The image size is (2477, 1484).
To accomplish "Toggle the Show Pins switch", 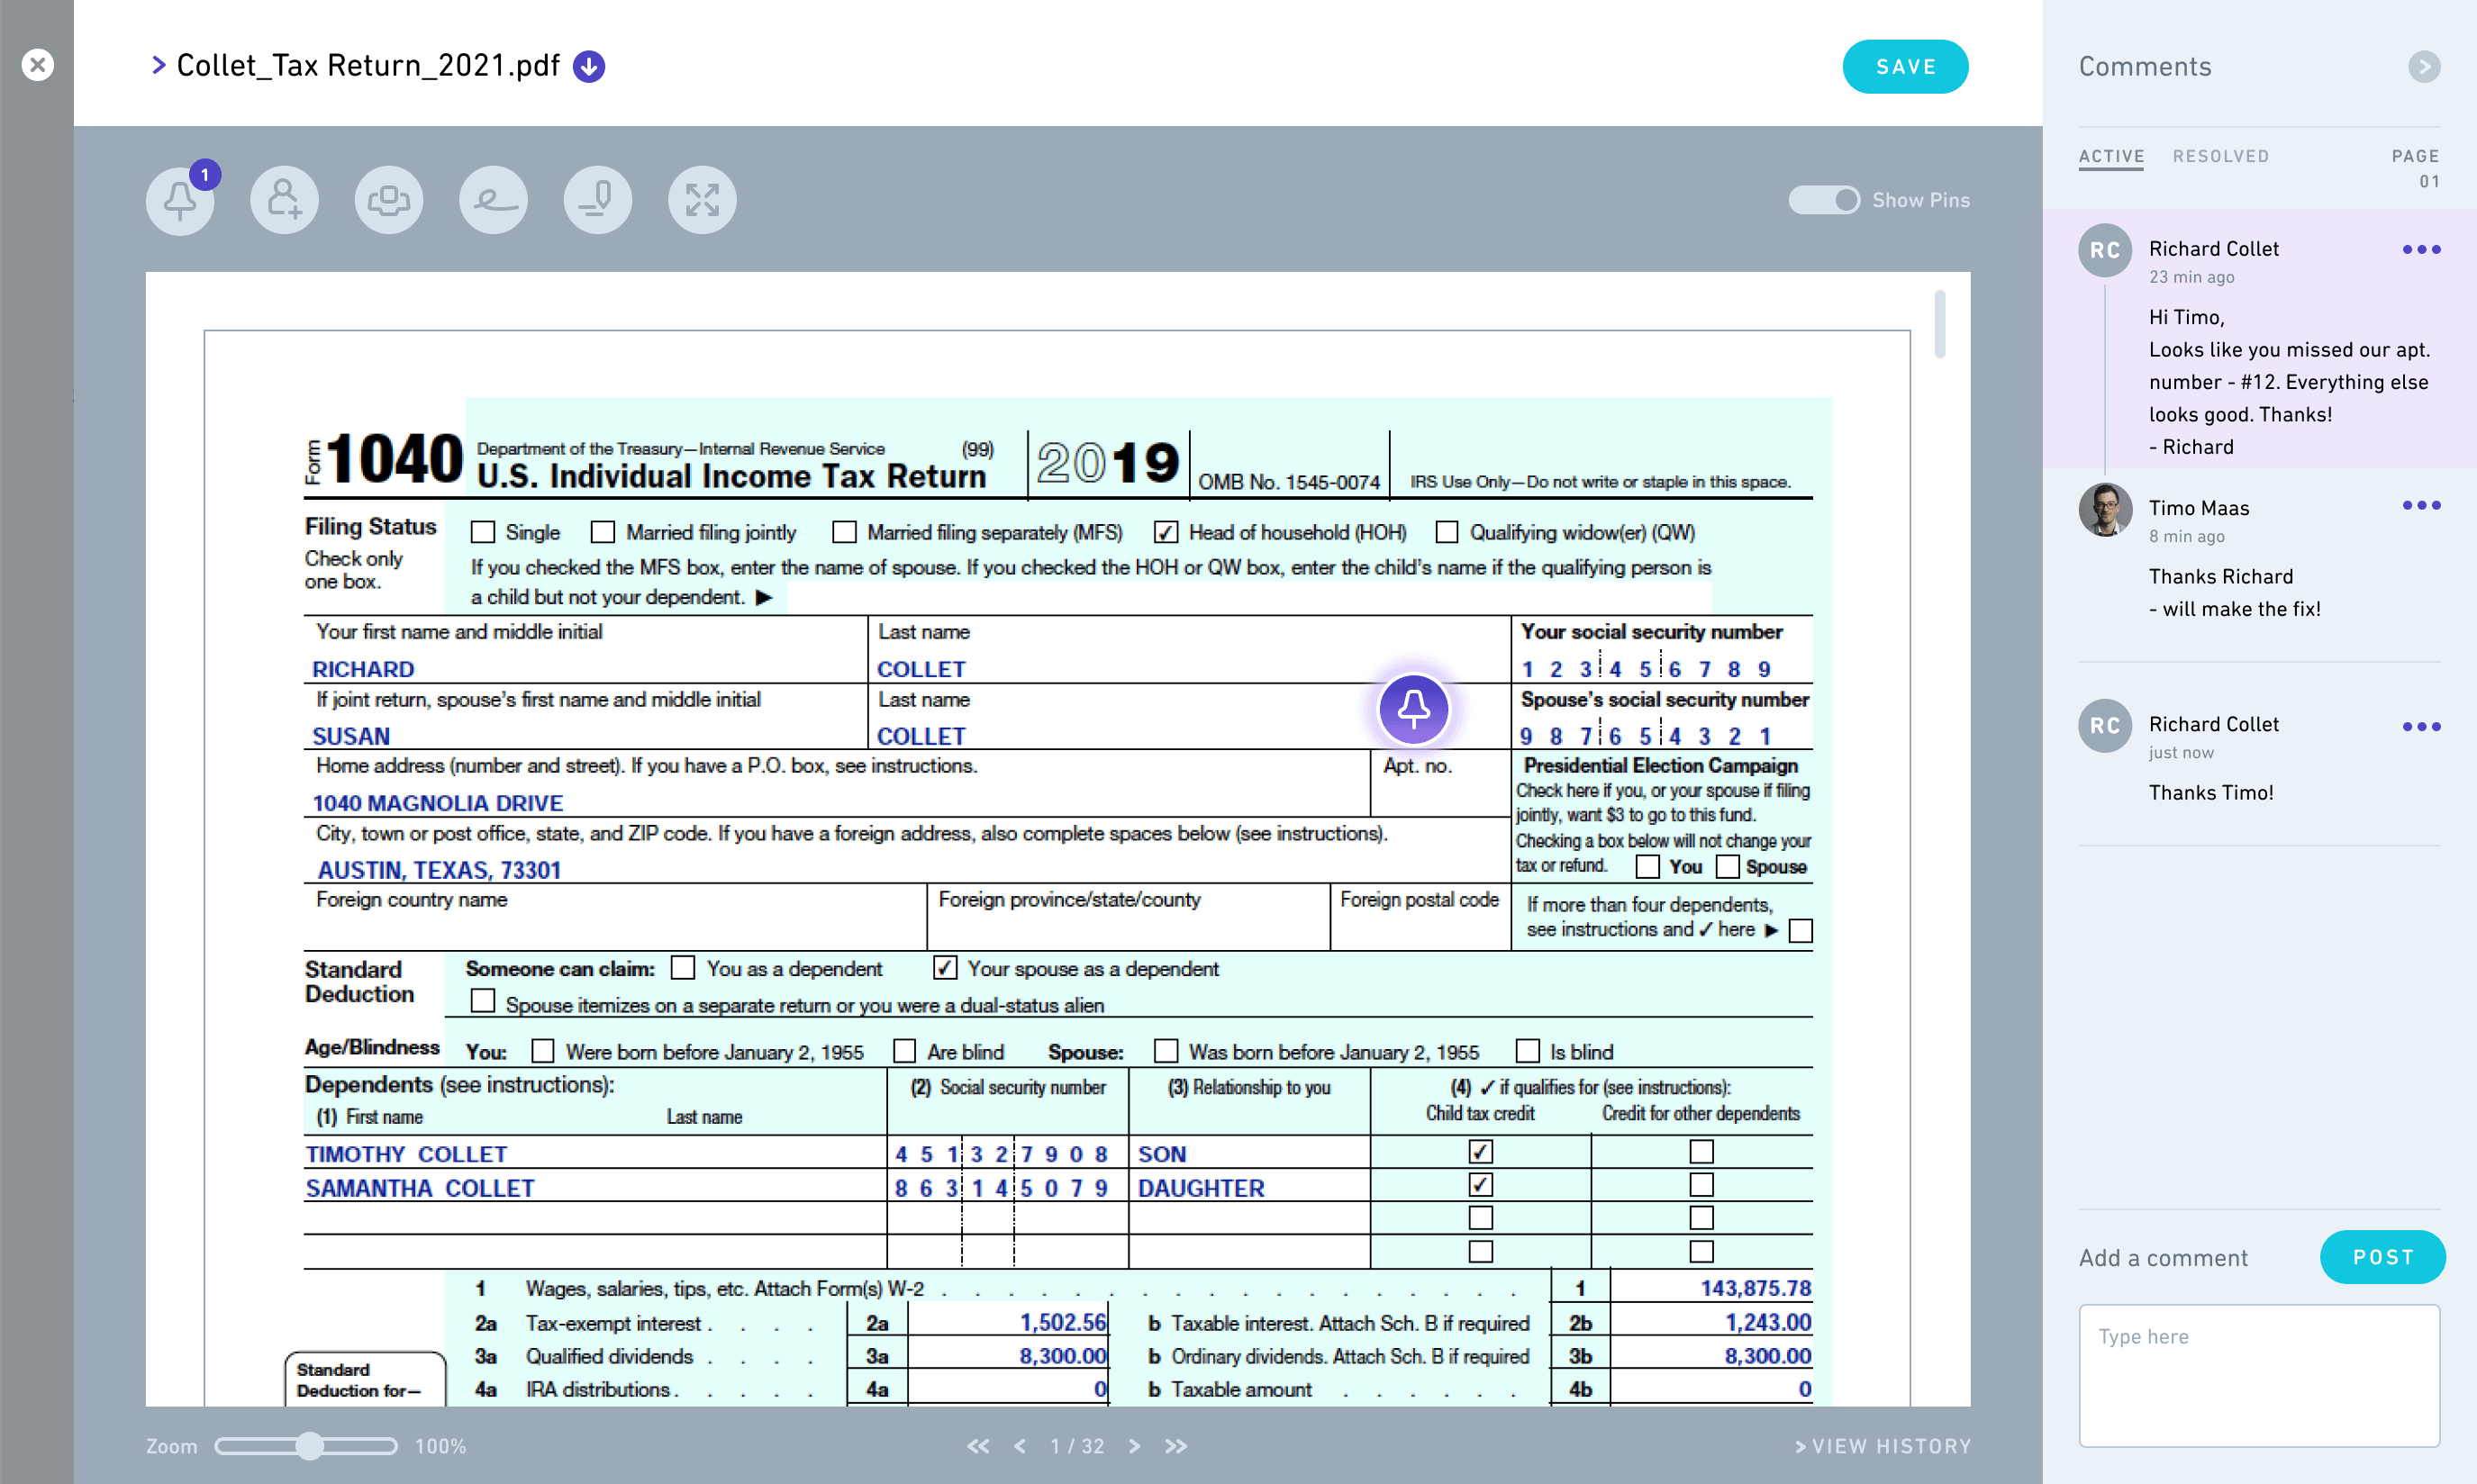I will 1824,200.
